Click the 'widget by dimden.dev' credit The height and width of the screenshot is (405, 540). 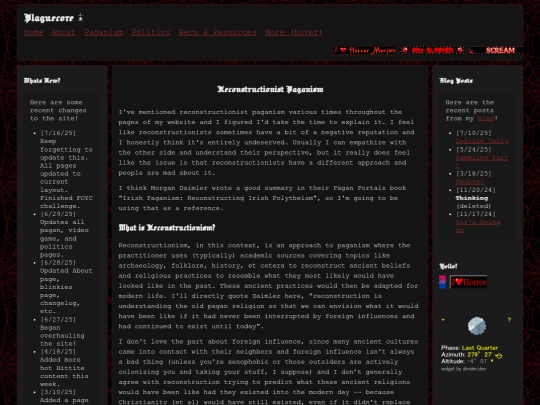click(x=463, y=369)
